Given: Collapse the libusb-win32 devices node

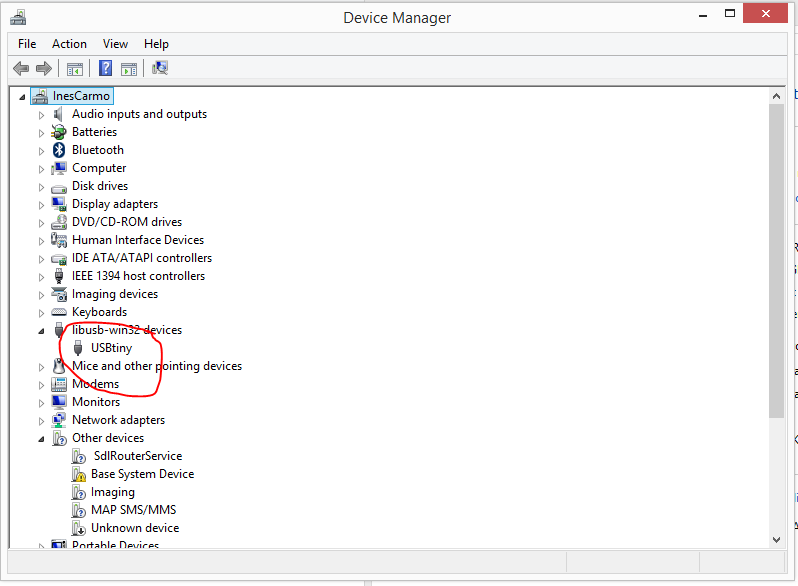Looking at the screenshot, I should (41, 331).
